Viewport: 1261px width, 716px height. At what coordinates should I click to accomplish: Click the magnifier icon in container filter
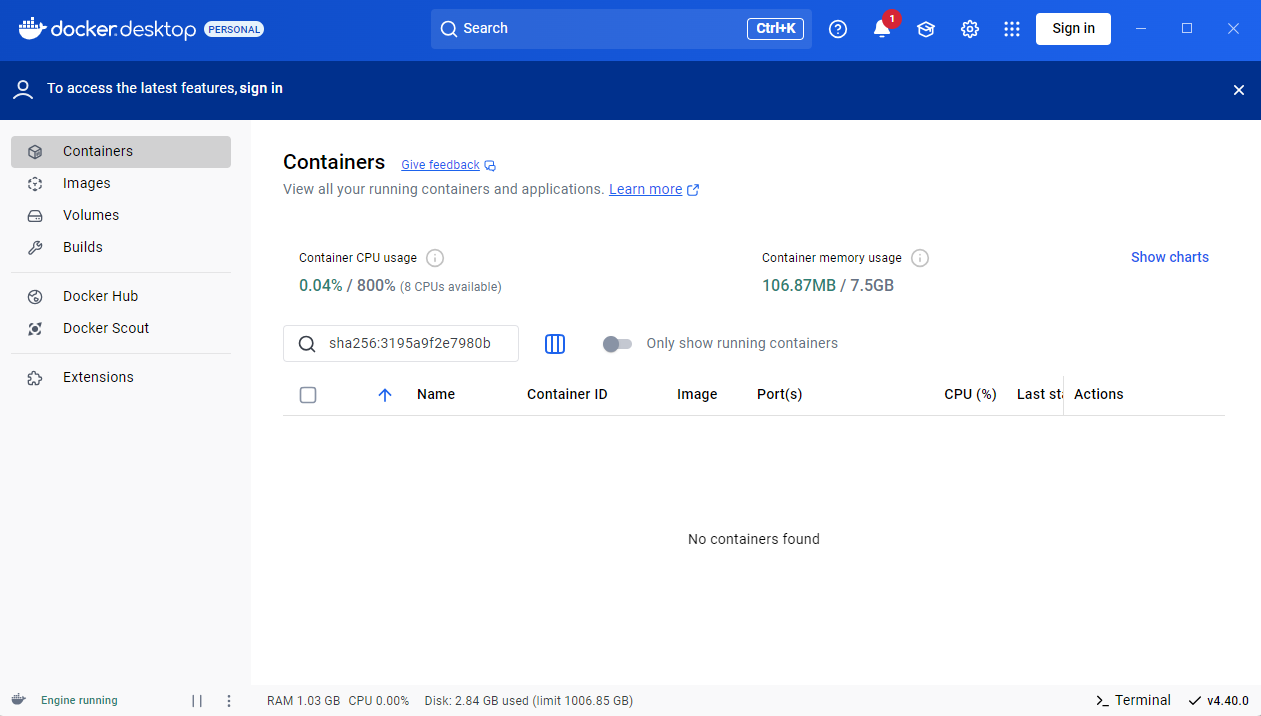click(307, 344)
